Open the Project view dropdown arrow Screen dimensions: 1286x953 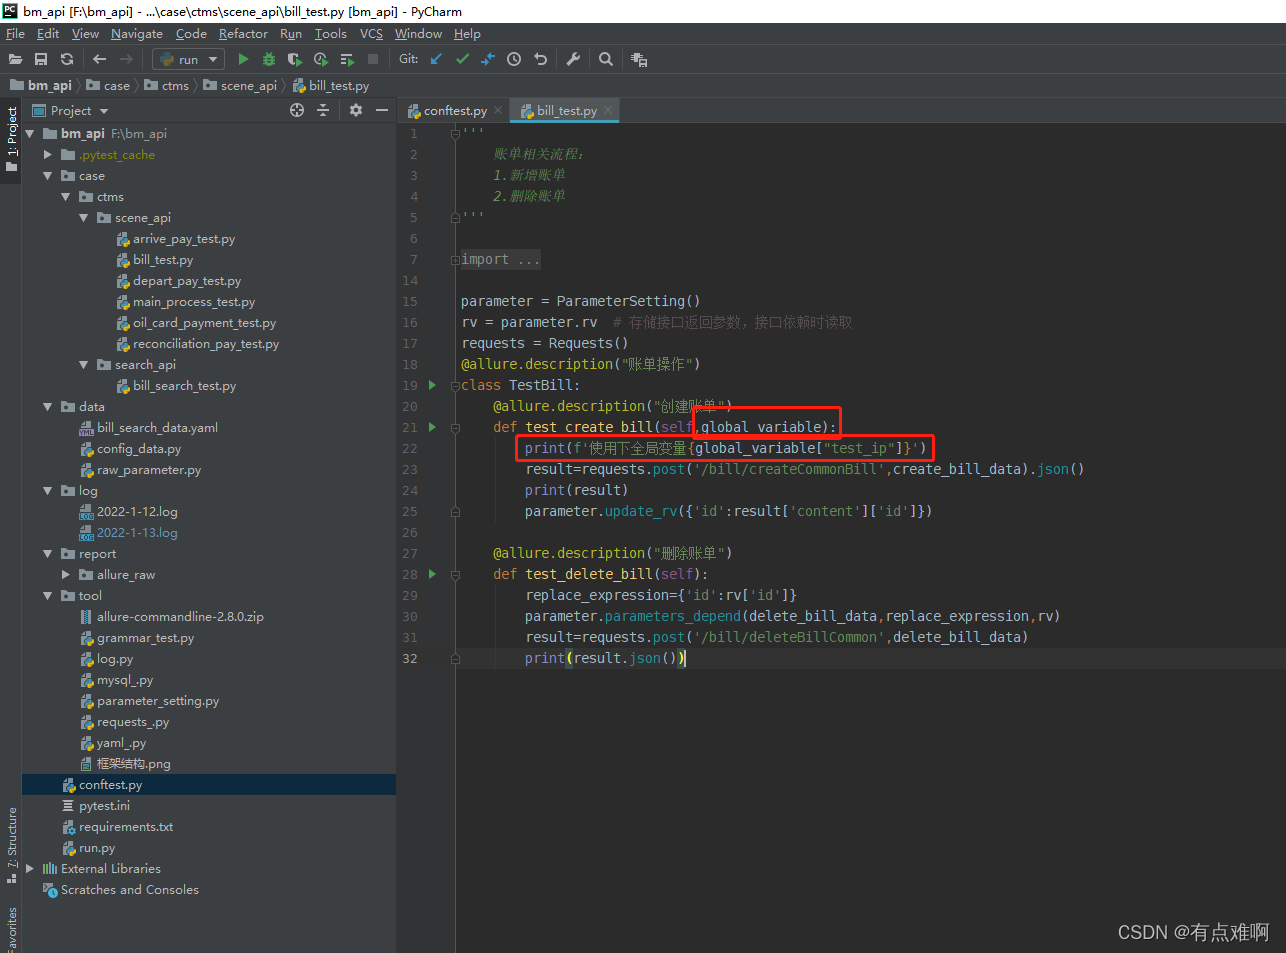coord(104,111)
